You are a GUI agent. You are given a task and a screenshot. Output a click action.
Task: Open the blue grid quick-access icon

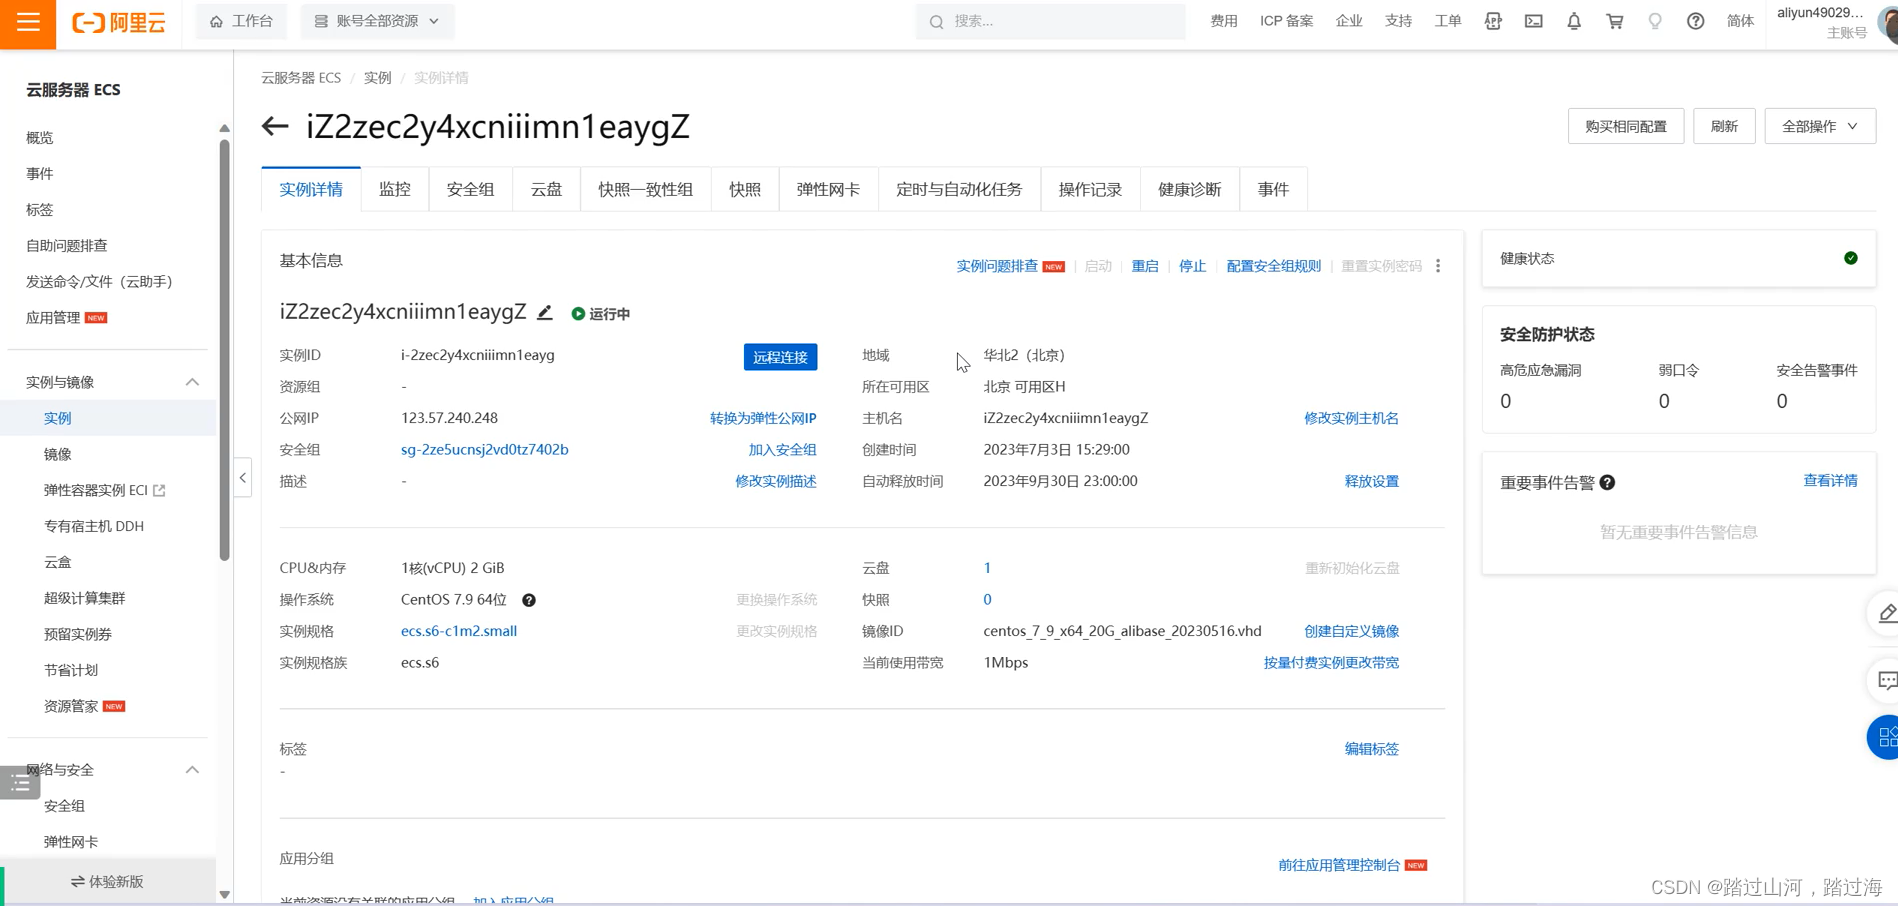tap(1885, 738)
